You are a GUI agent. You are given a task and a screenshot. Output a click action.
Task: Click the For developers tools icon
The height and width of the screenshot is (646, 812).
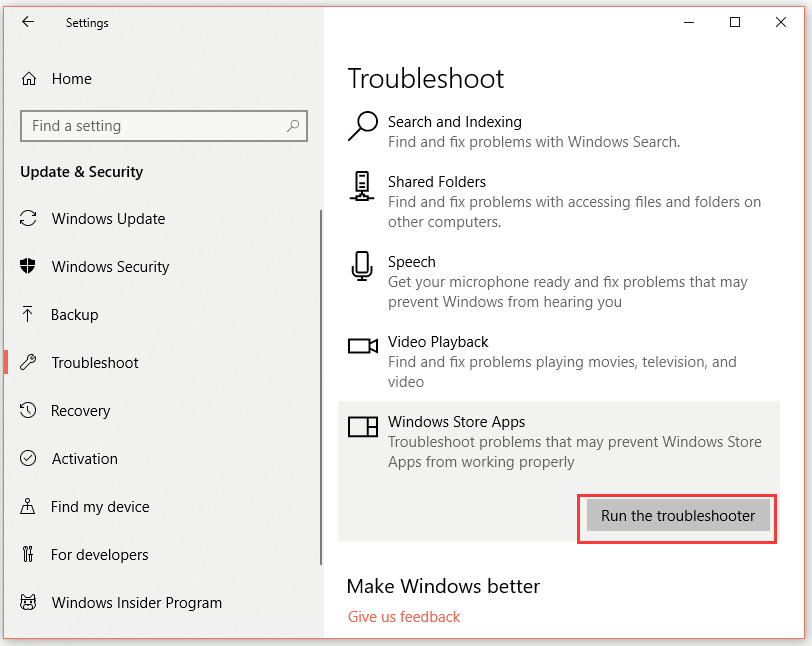point(28,554)
